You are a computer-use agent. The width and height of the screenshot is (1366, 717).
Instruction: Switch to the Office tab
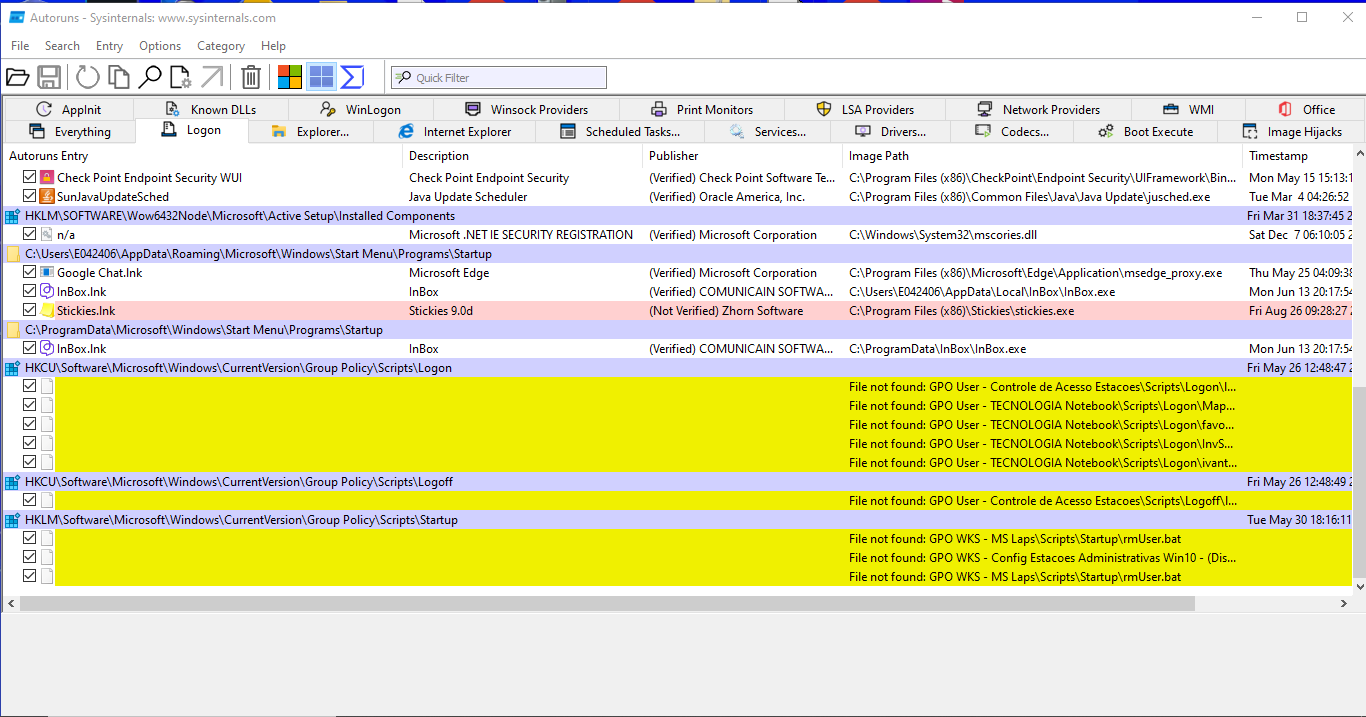1306,110
